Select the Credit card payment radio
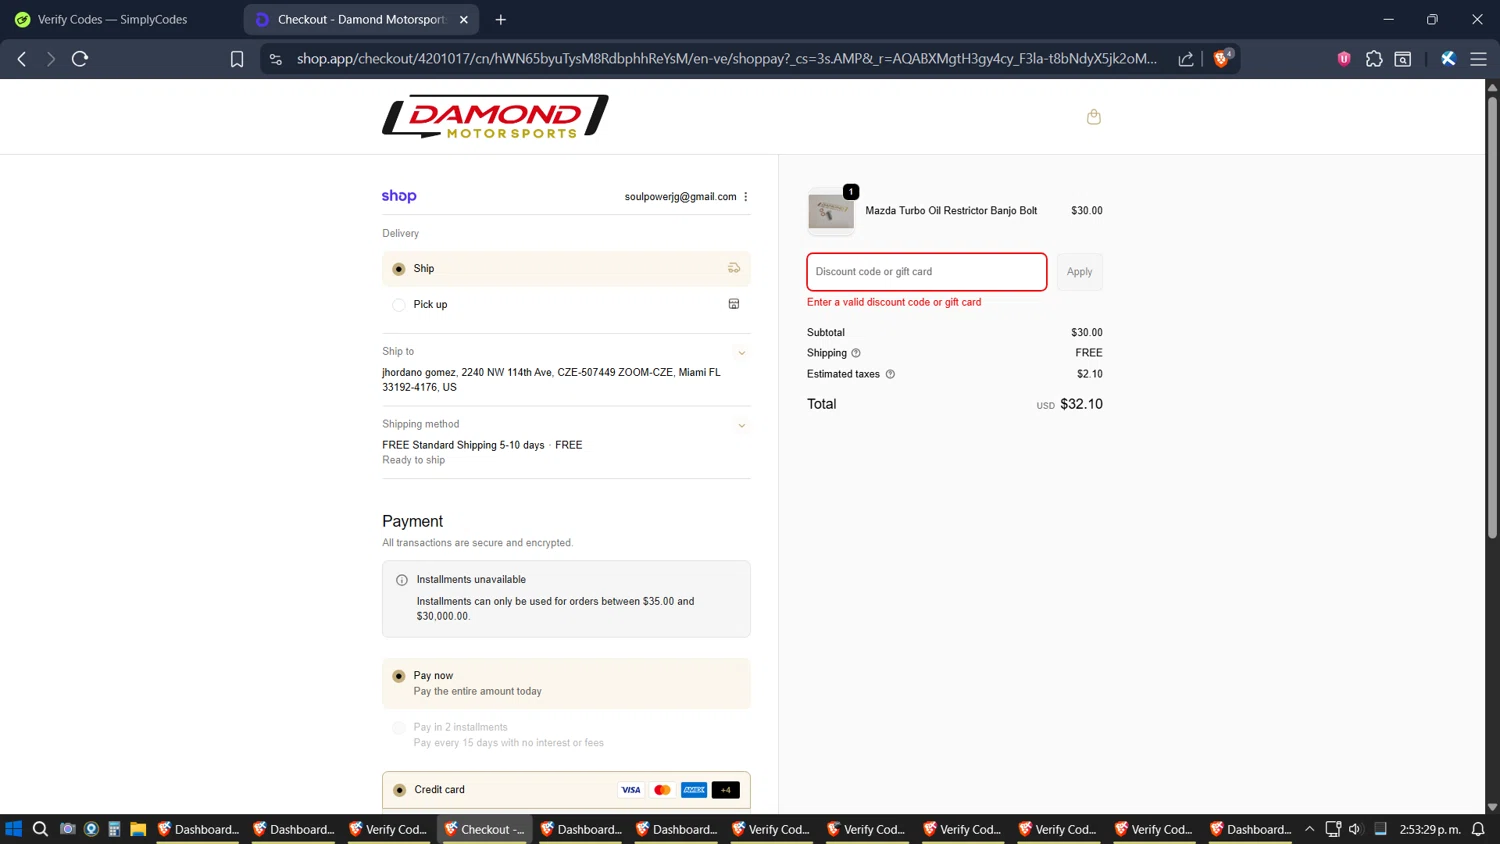The height and width of the screenshot is (844, 1500). [399, 790]
